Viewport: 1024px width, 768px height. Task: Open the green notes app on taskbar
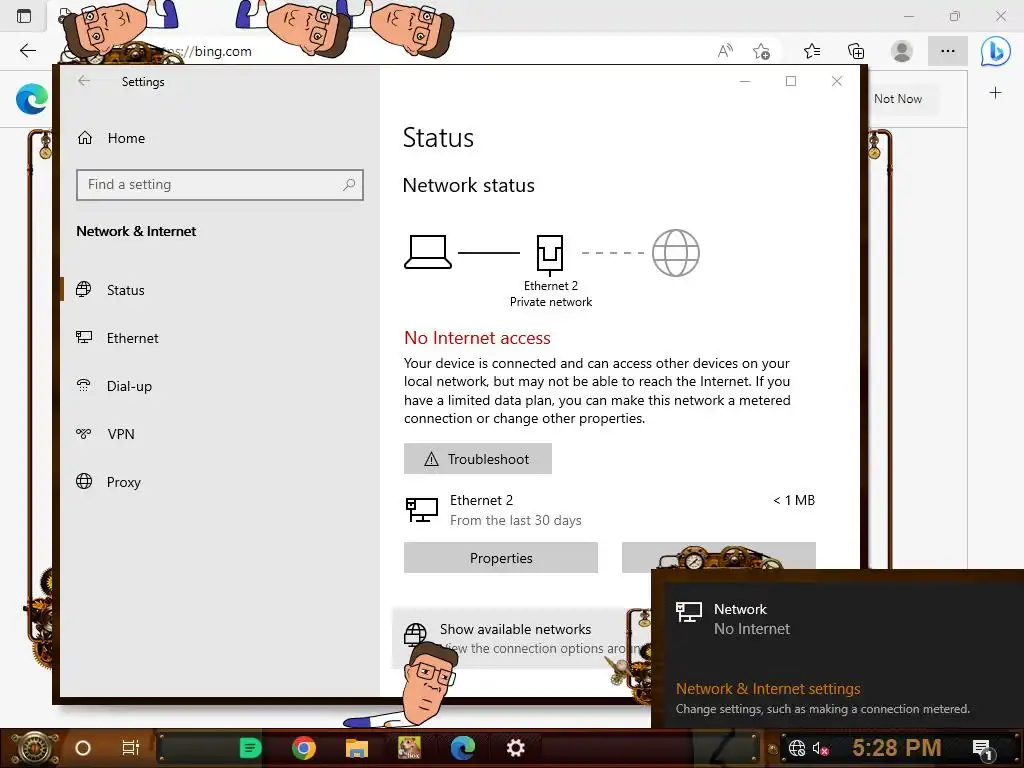(250, 748)
